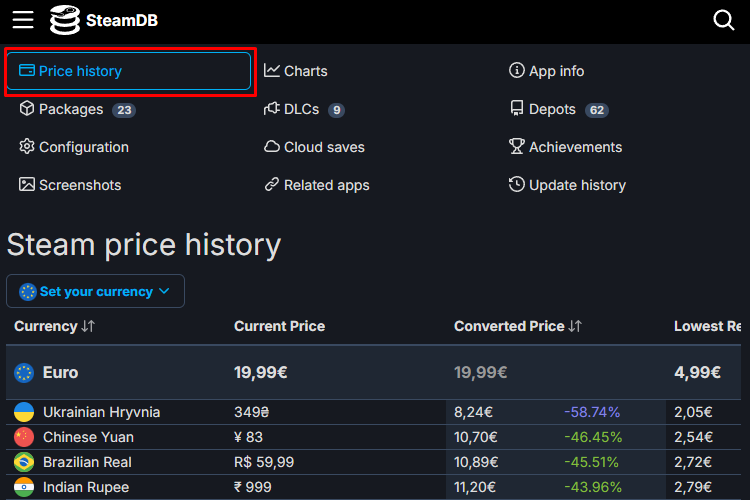This screenshot has width=750, height=500.
Task: Click the chevron on Set your currency
Action: coord(164,291)
